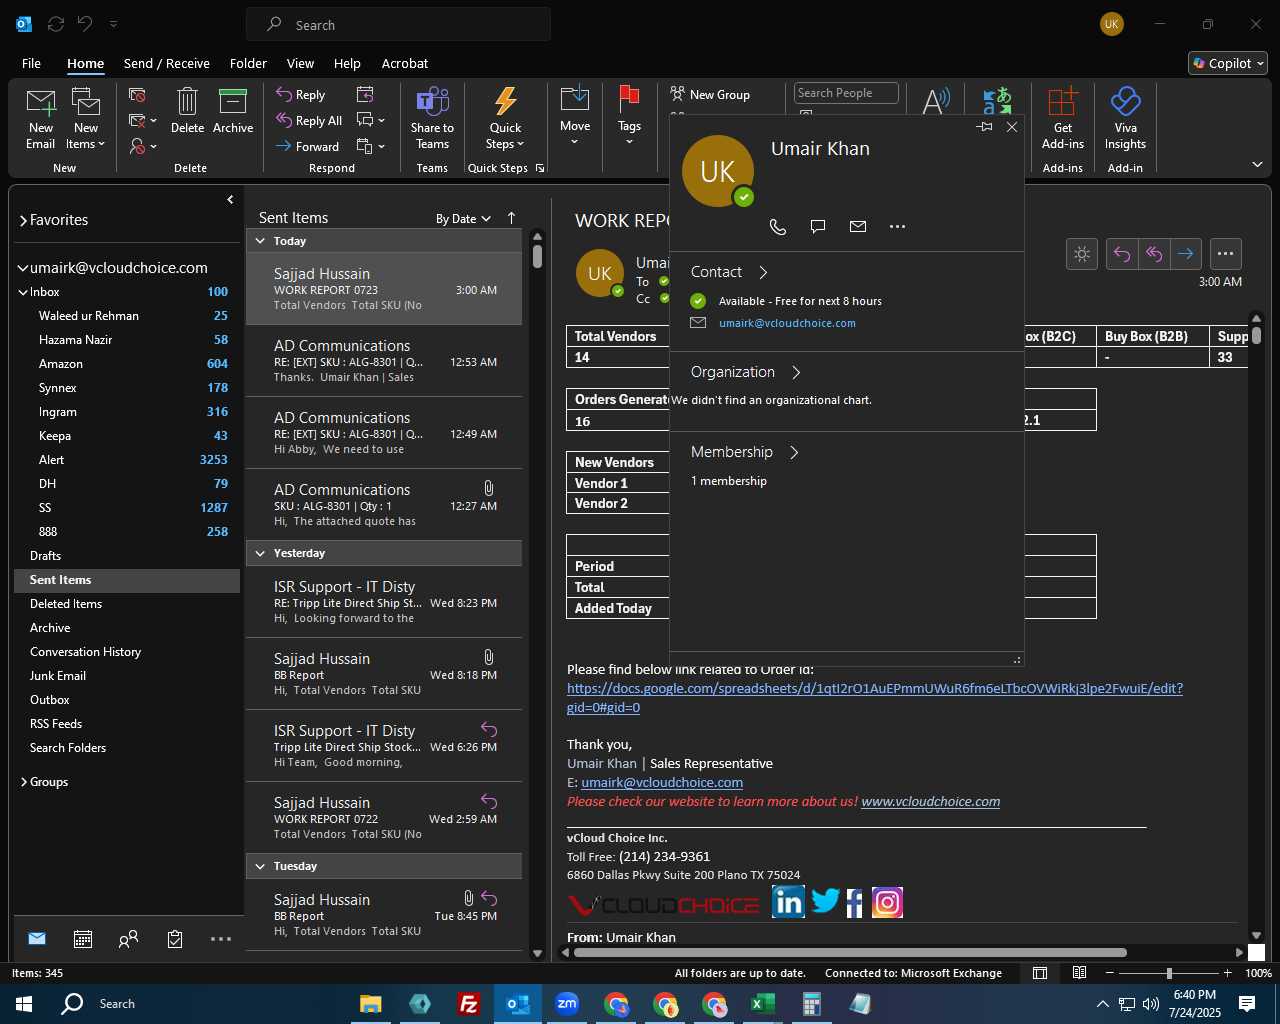Viewport: 1280px width, 1024px height.
Task: Switch to Folder tab
Action: [x=248, y=63]
